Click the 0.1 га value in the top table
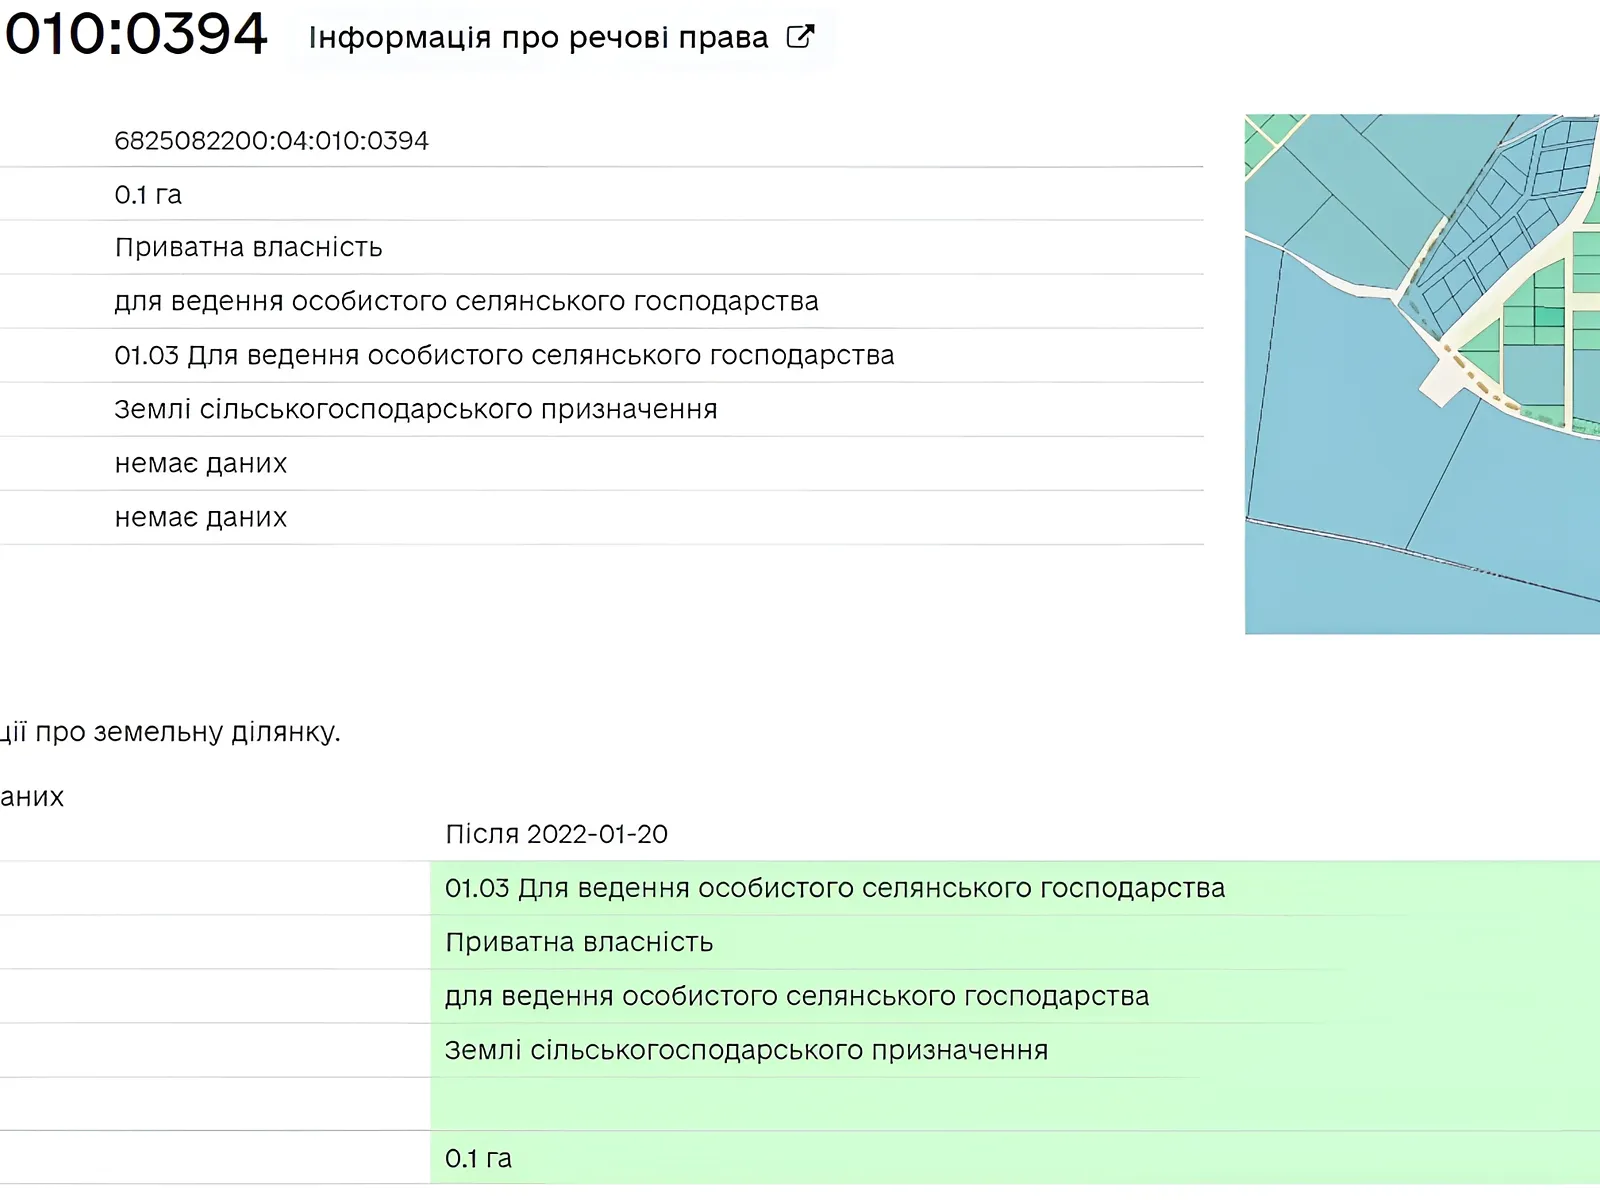Screen dimensions: 1600x1200 point(148,195)
